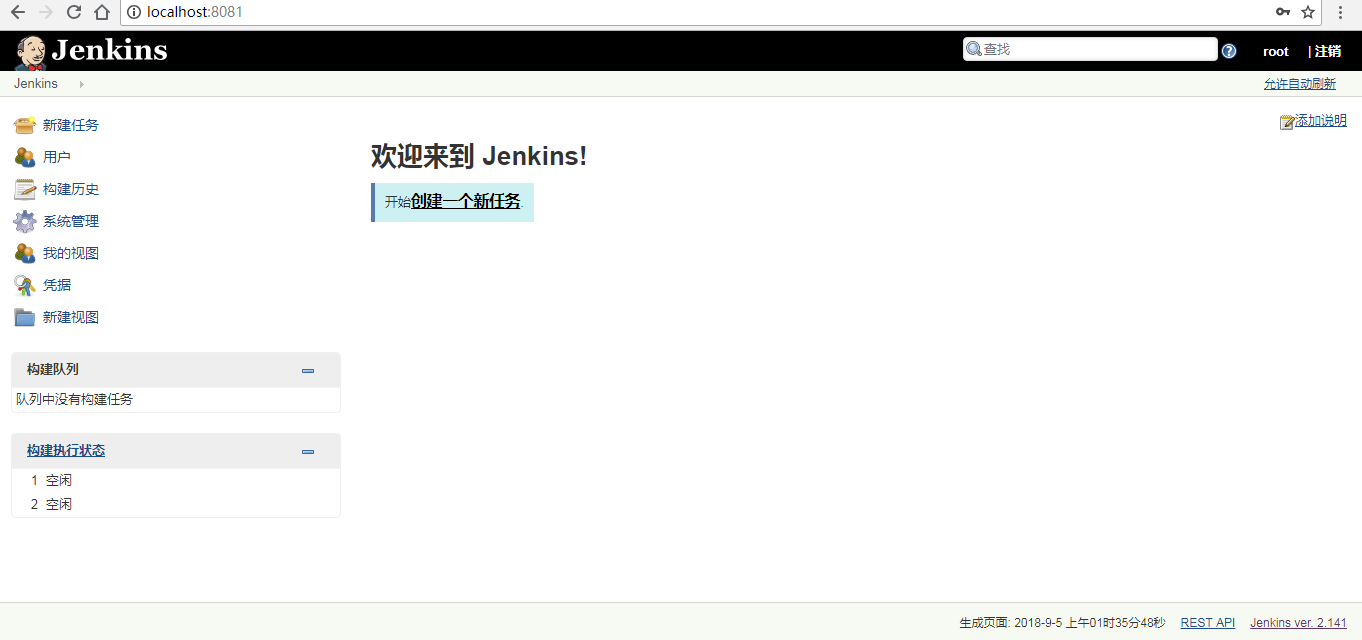Enable 允许自动刷新 auto refresh
1362x640 pixels.
[1299, 83]
